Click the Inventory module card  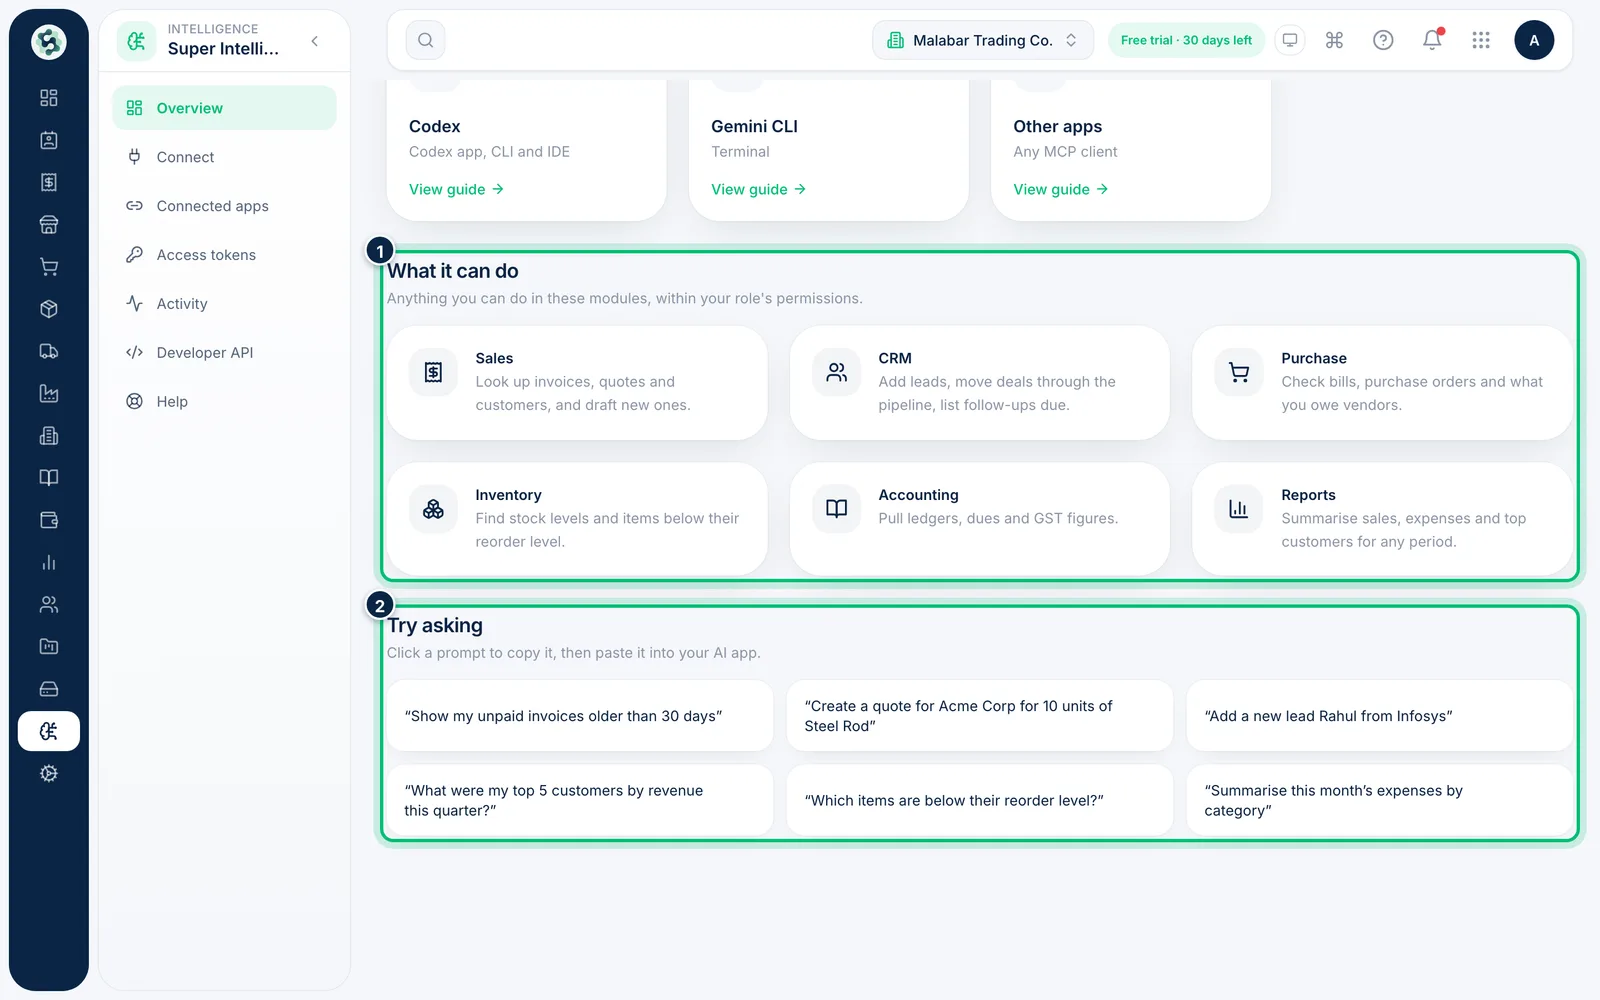click(577, 518)
